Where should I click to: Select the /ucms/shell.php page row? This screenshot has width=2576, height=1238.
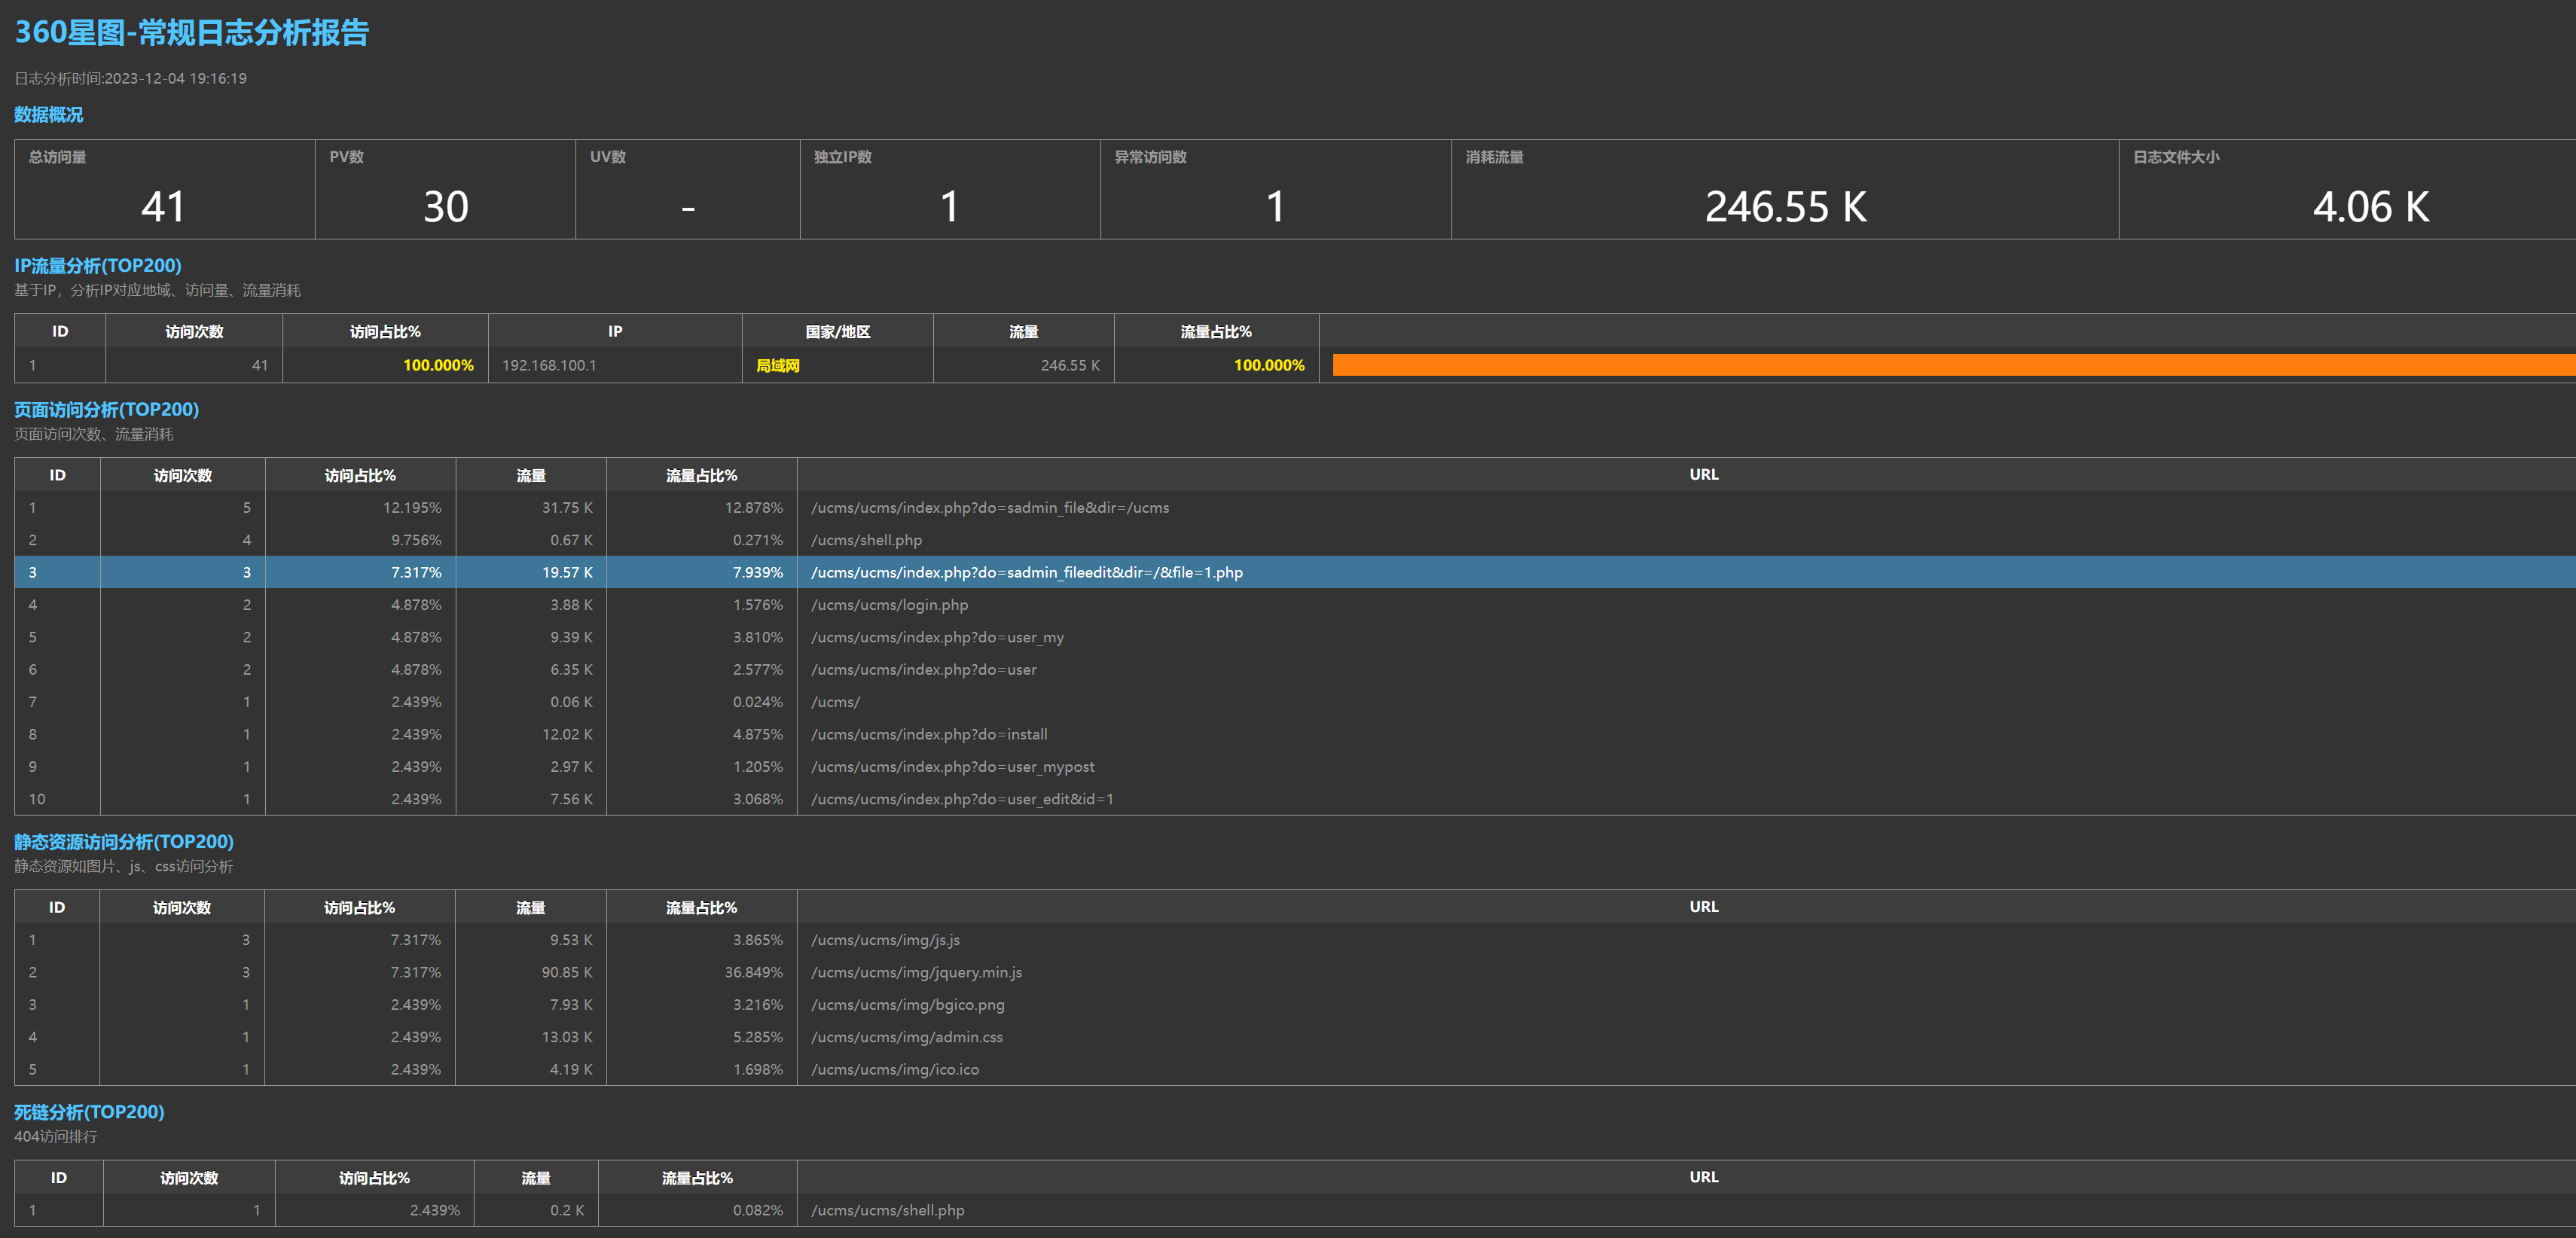[x=1295, y=540]
